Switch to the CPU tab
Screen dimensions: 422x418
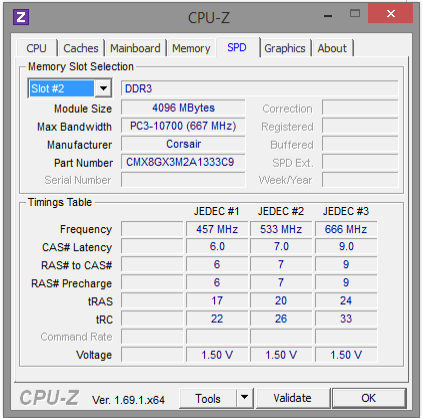click(36, 48)
